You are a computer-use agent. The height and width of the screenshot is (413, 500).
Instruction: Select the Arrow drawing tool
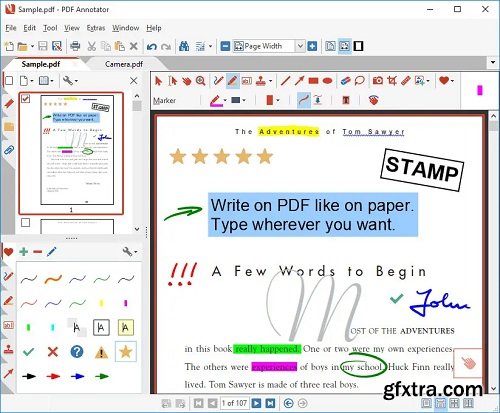(299, 81)
